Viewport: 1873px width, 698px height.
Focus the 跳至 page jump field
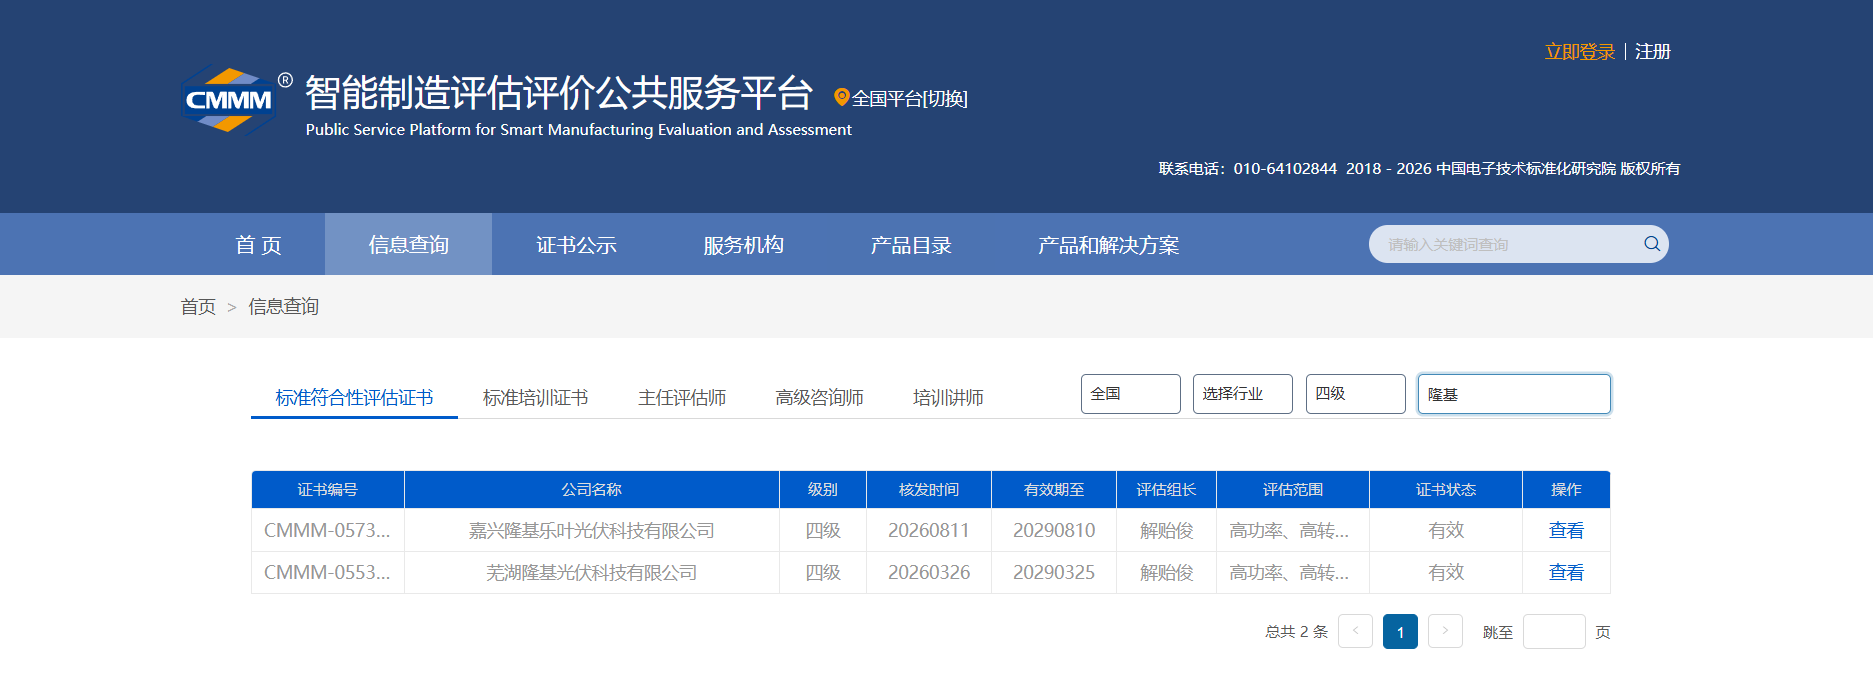pyautogui.click(x=1554, y=631)
